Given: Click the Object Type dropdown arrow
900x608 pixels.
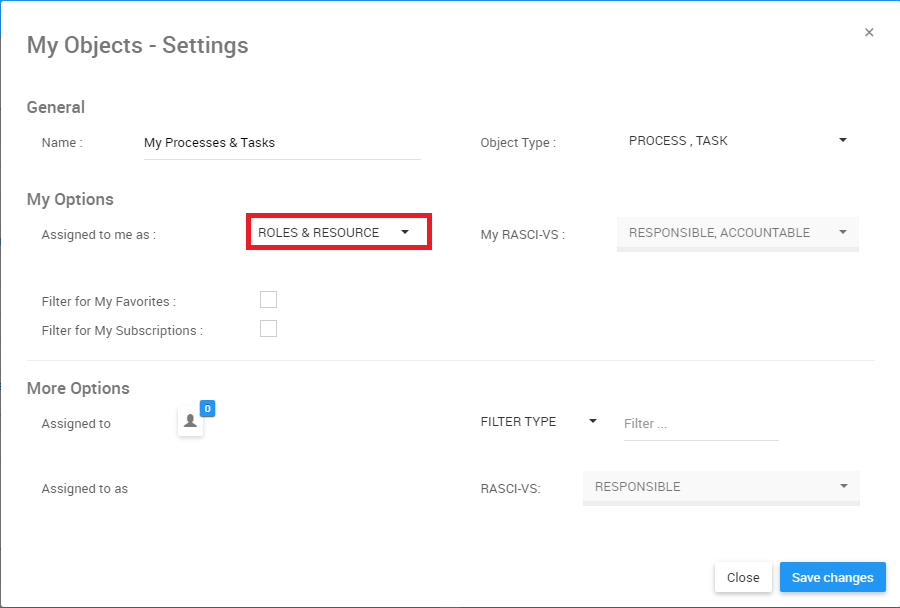Looking at the screenshot, I should click(843, 140).
